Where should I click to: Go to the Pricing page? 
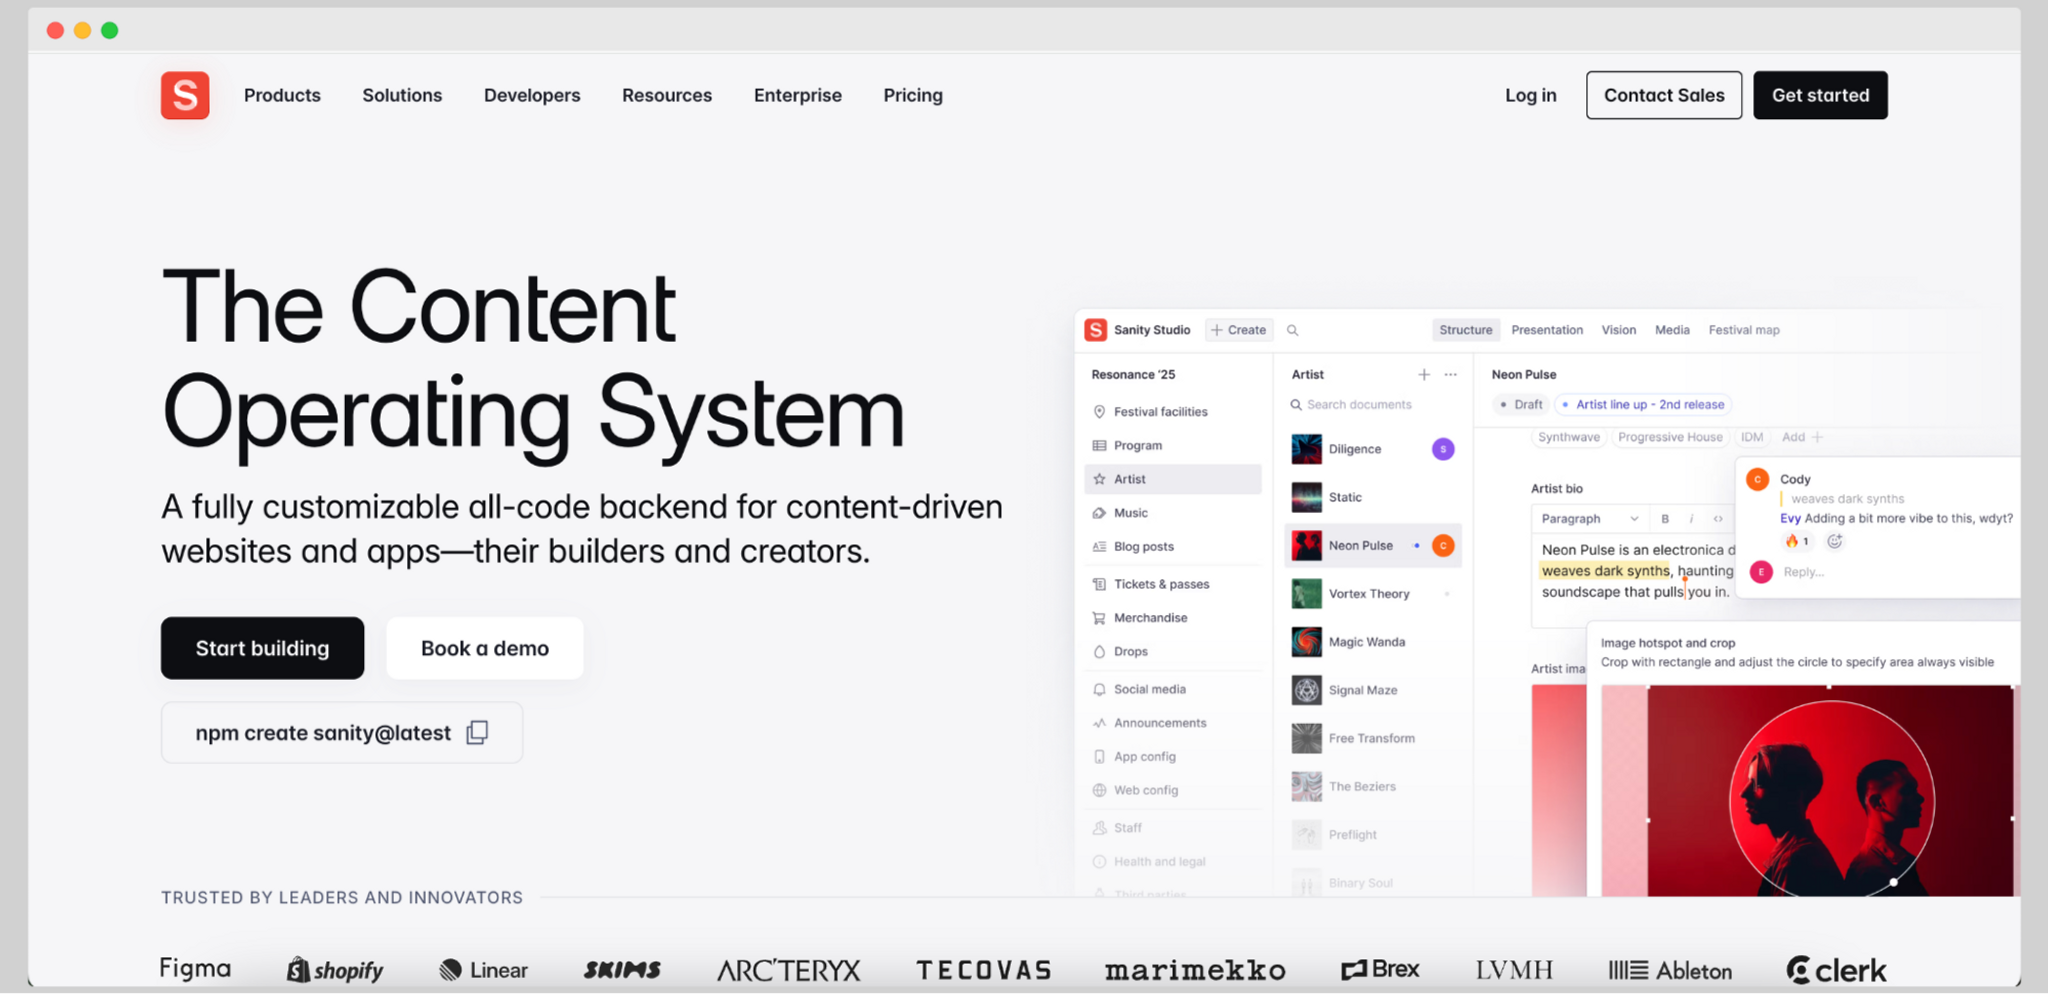click(913, 95)
